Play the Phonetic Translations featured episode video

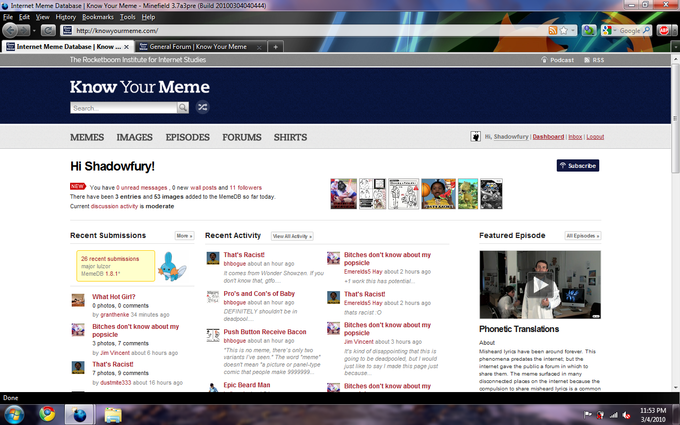(540, 285)
